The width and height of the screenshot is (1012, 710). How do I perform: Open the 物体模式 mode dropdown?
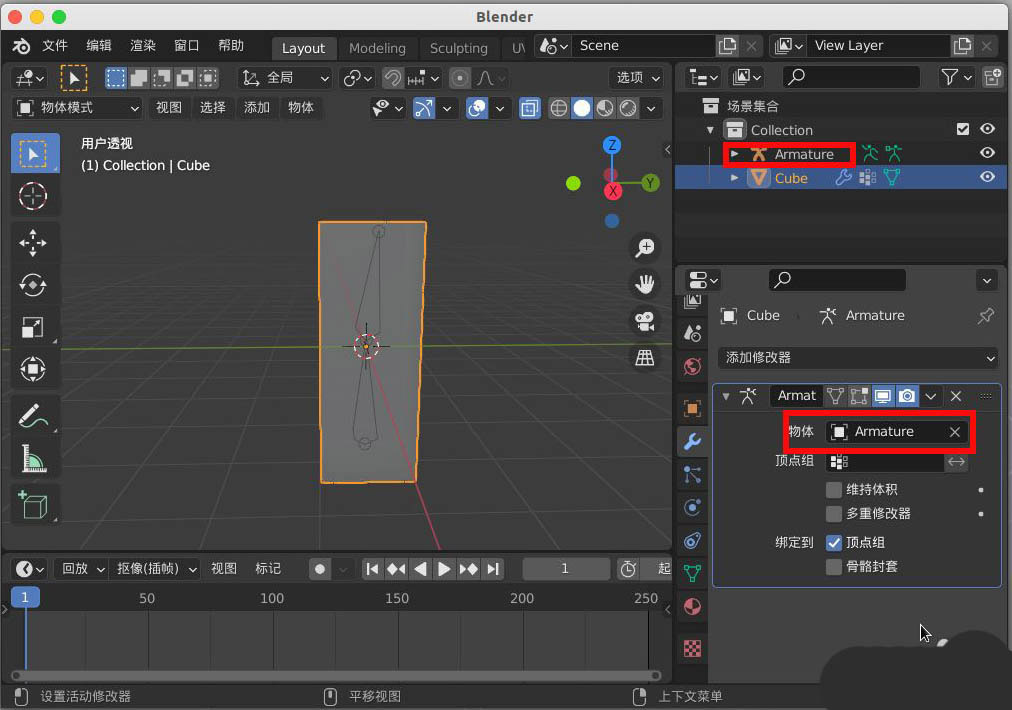(76, 108)
